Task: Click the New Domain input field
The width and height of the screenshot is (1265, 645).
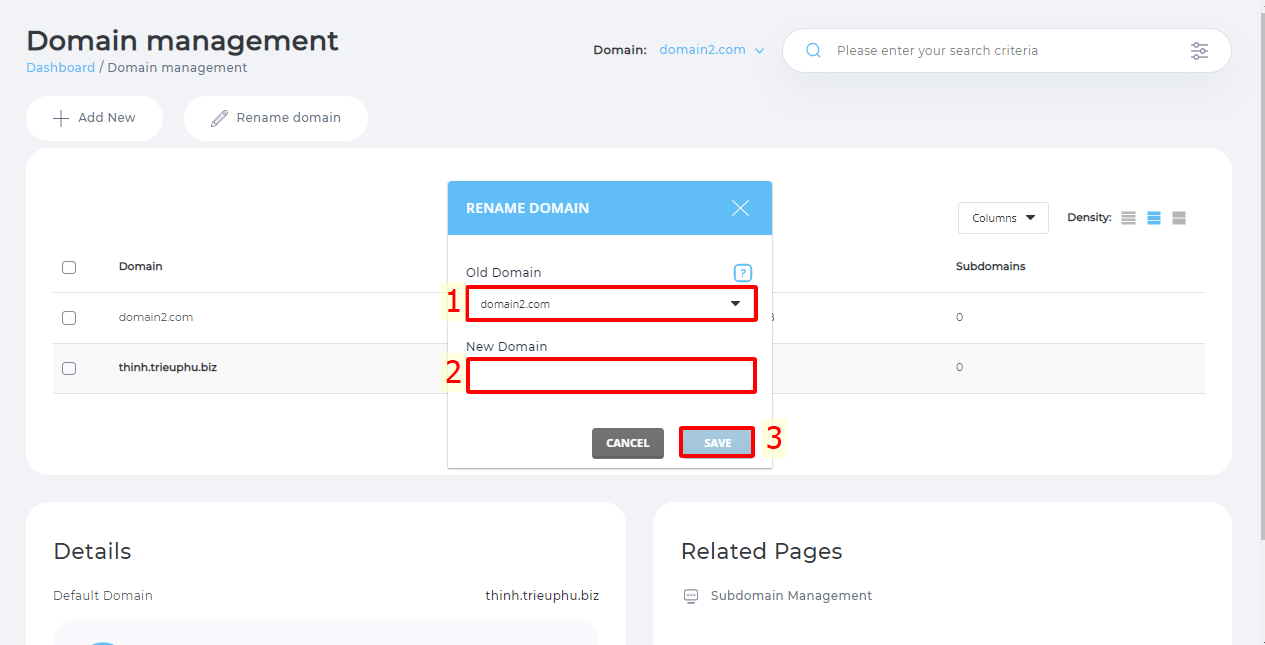Action: click(611, 376)
